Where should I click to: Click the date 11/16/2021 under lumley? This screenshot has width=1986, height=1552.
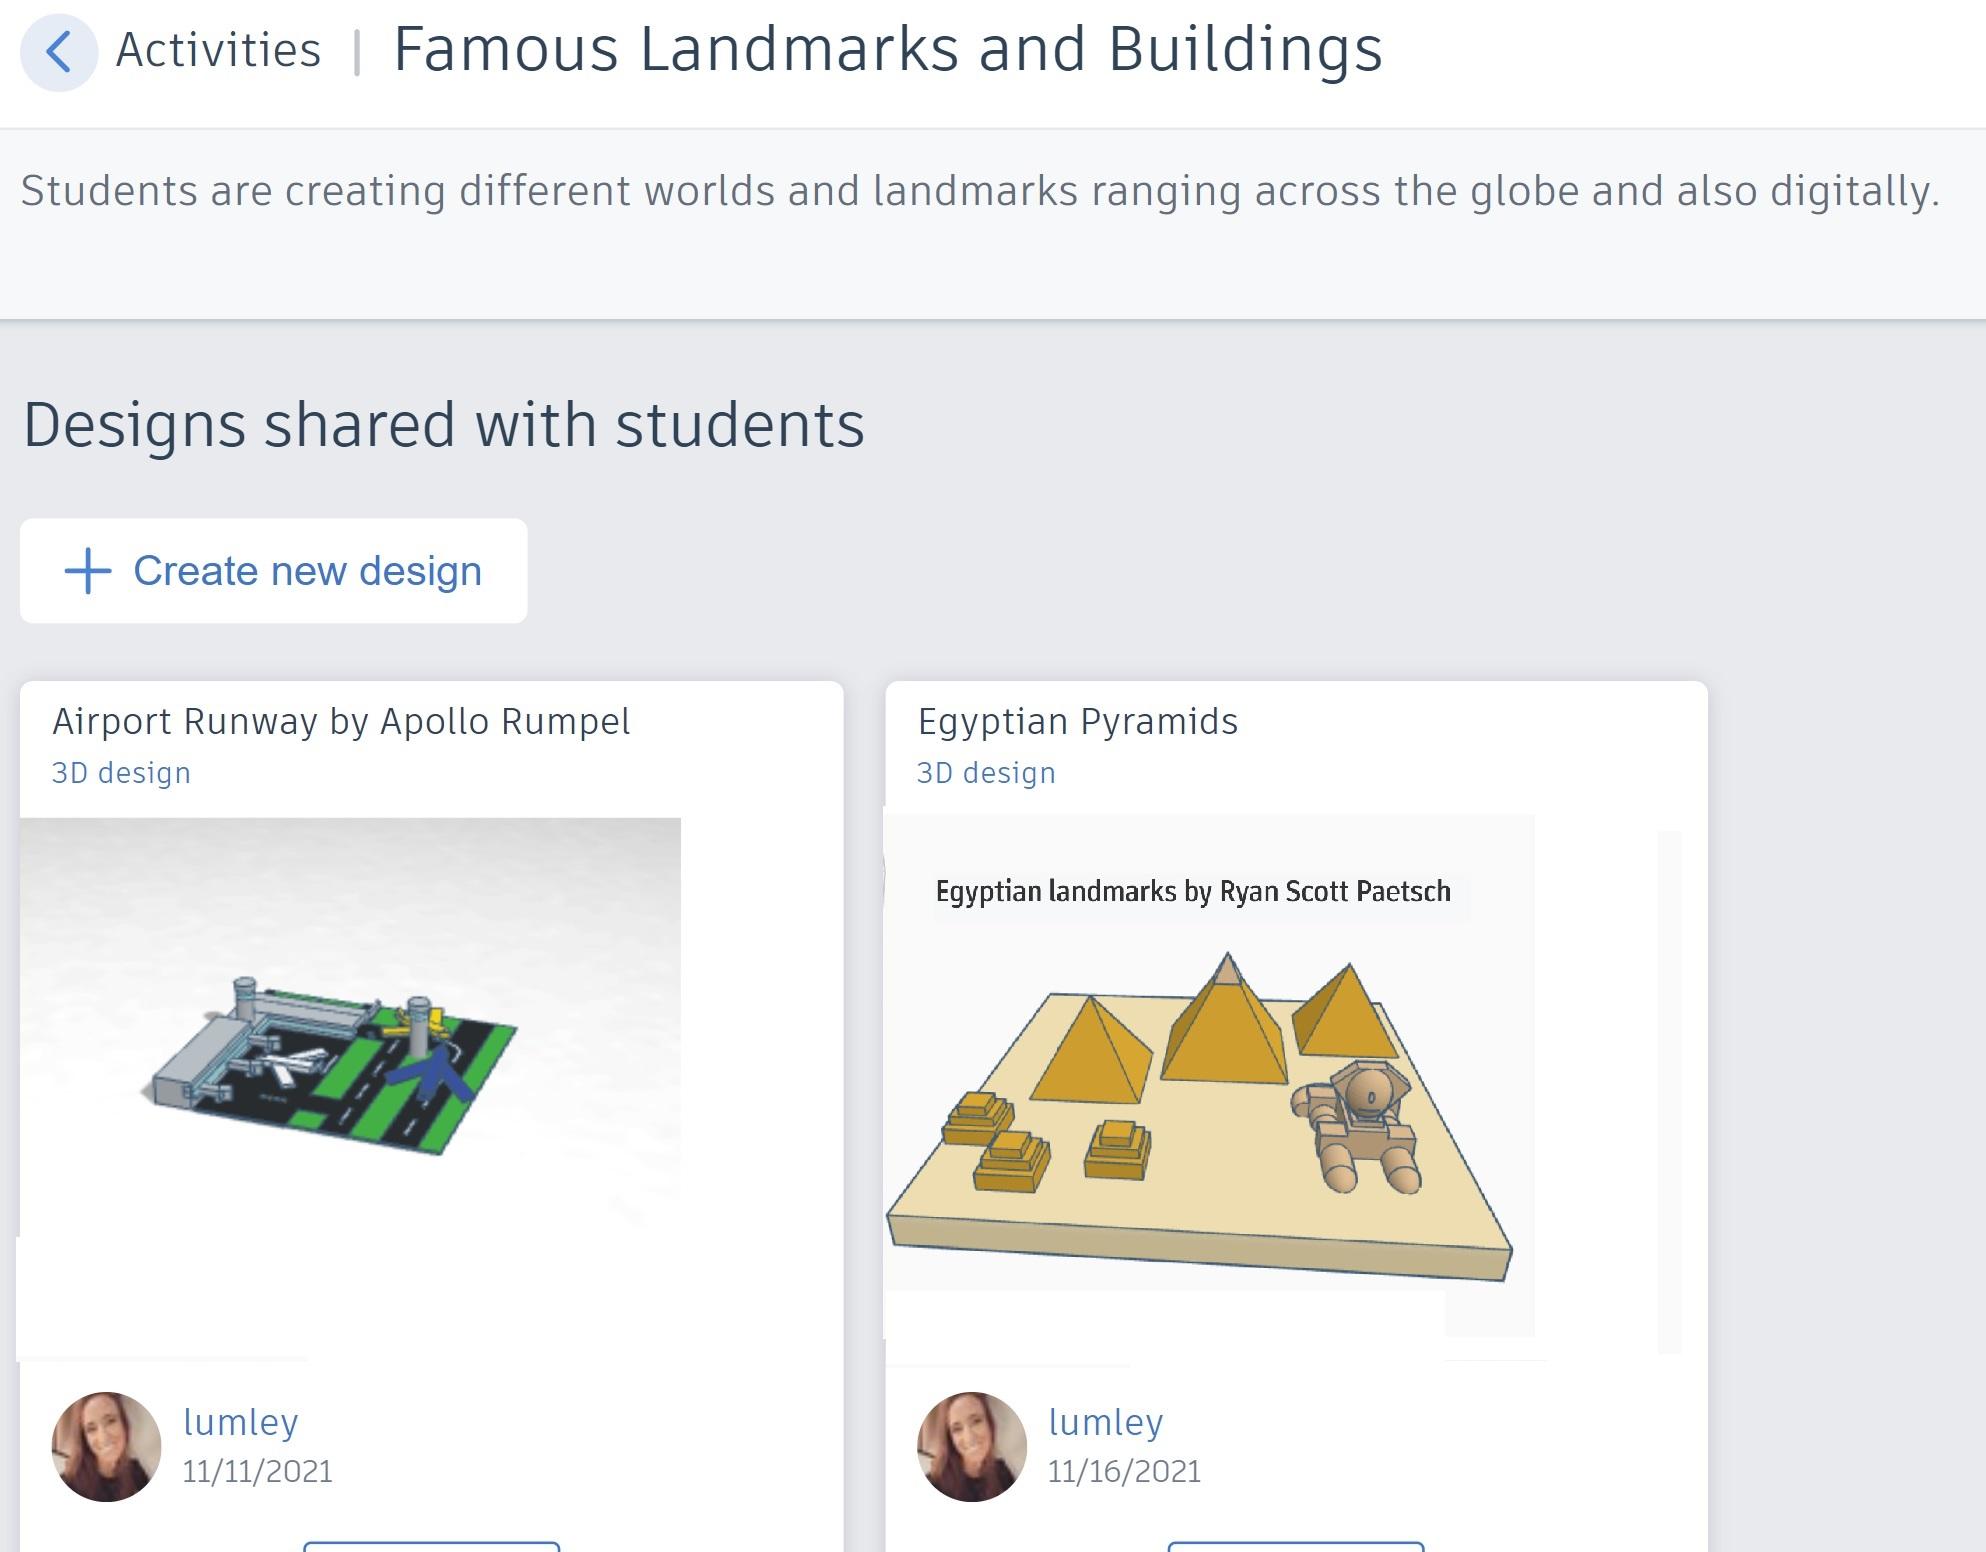tap(1124, 1471)
